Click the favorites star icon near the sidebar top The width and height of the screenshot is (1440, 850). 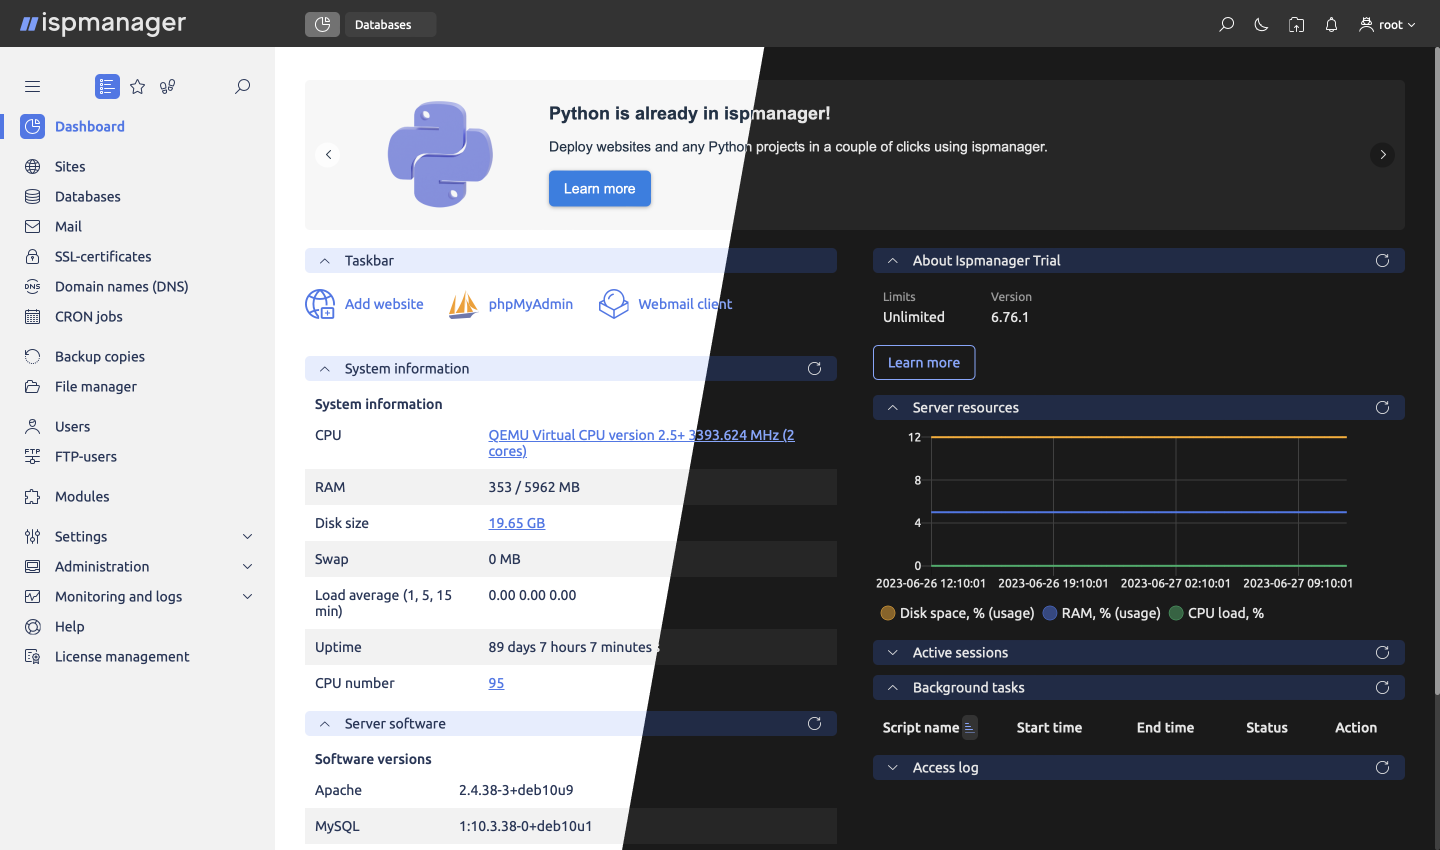click(x=137, y=86)
